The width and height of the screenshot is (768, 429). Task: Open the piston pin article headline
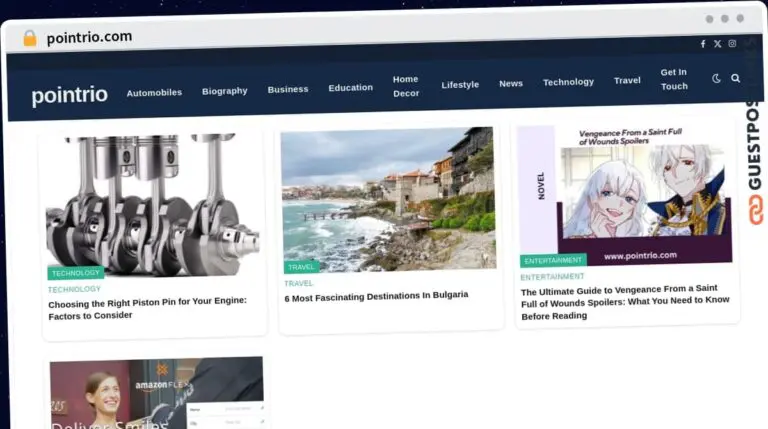click(147, 308)
